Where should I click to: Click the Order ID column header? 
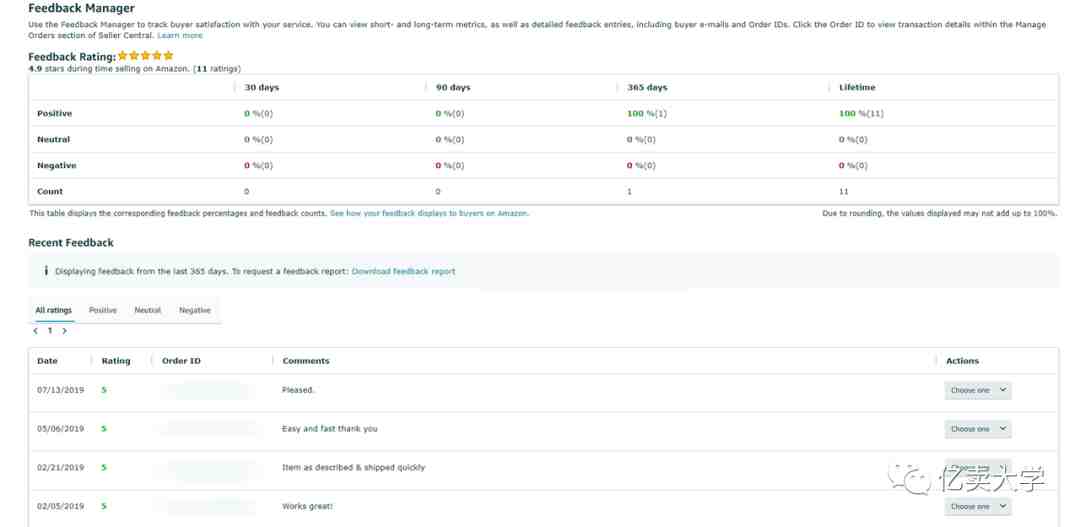point(181,361)
